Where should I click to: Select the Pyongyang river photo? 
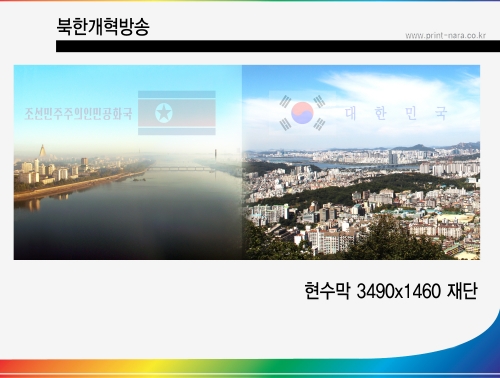pos(128,162)
